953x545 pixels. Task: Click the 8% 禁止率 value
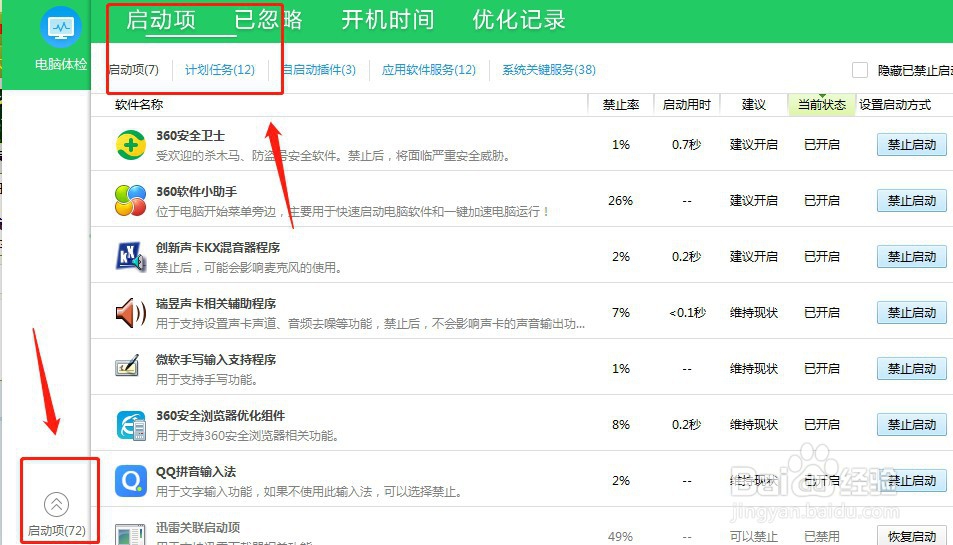pos(621,425)
